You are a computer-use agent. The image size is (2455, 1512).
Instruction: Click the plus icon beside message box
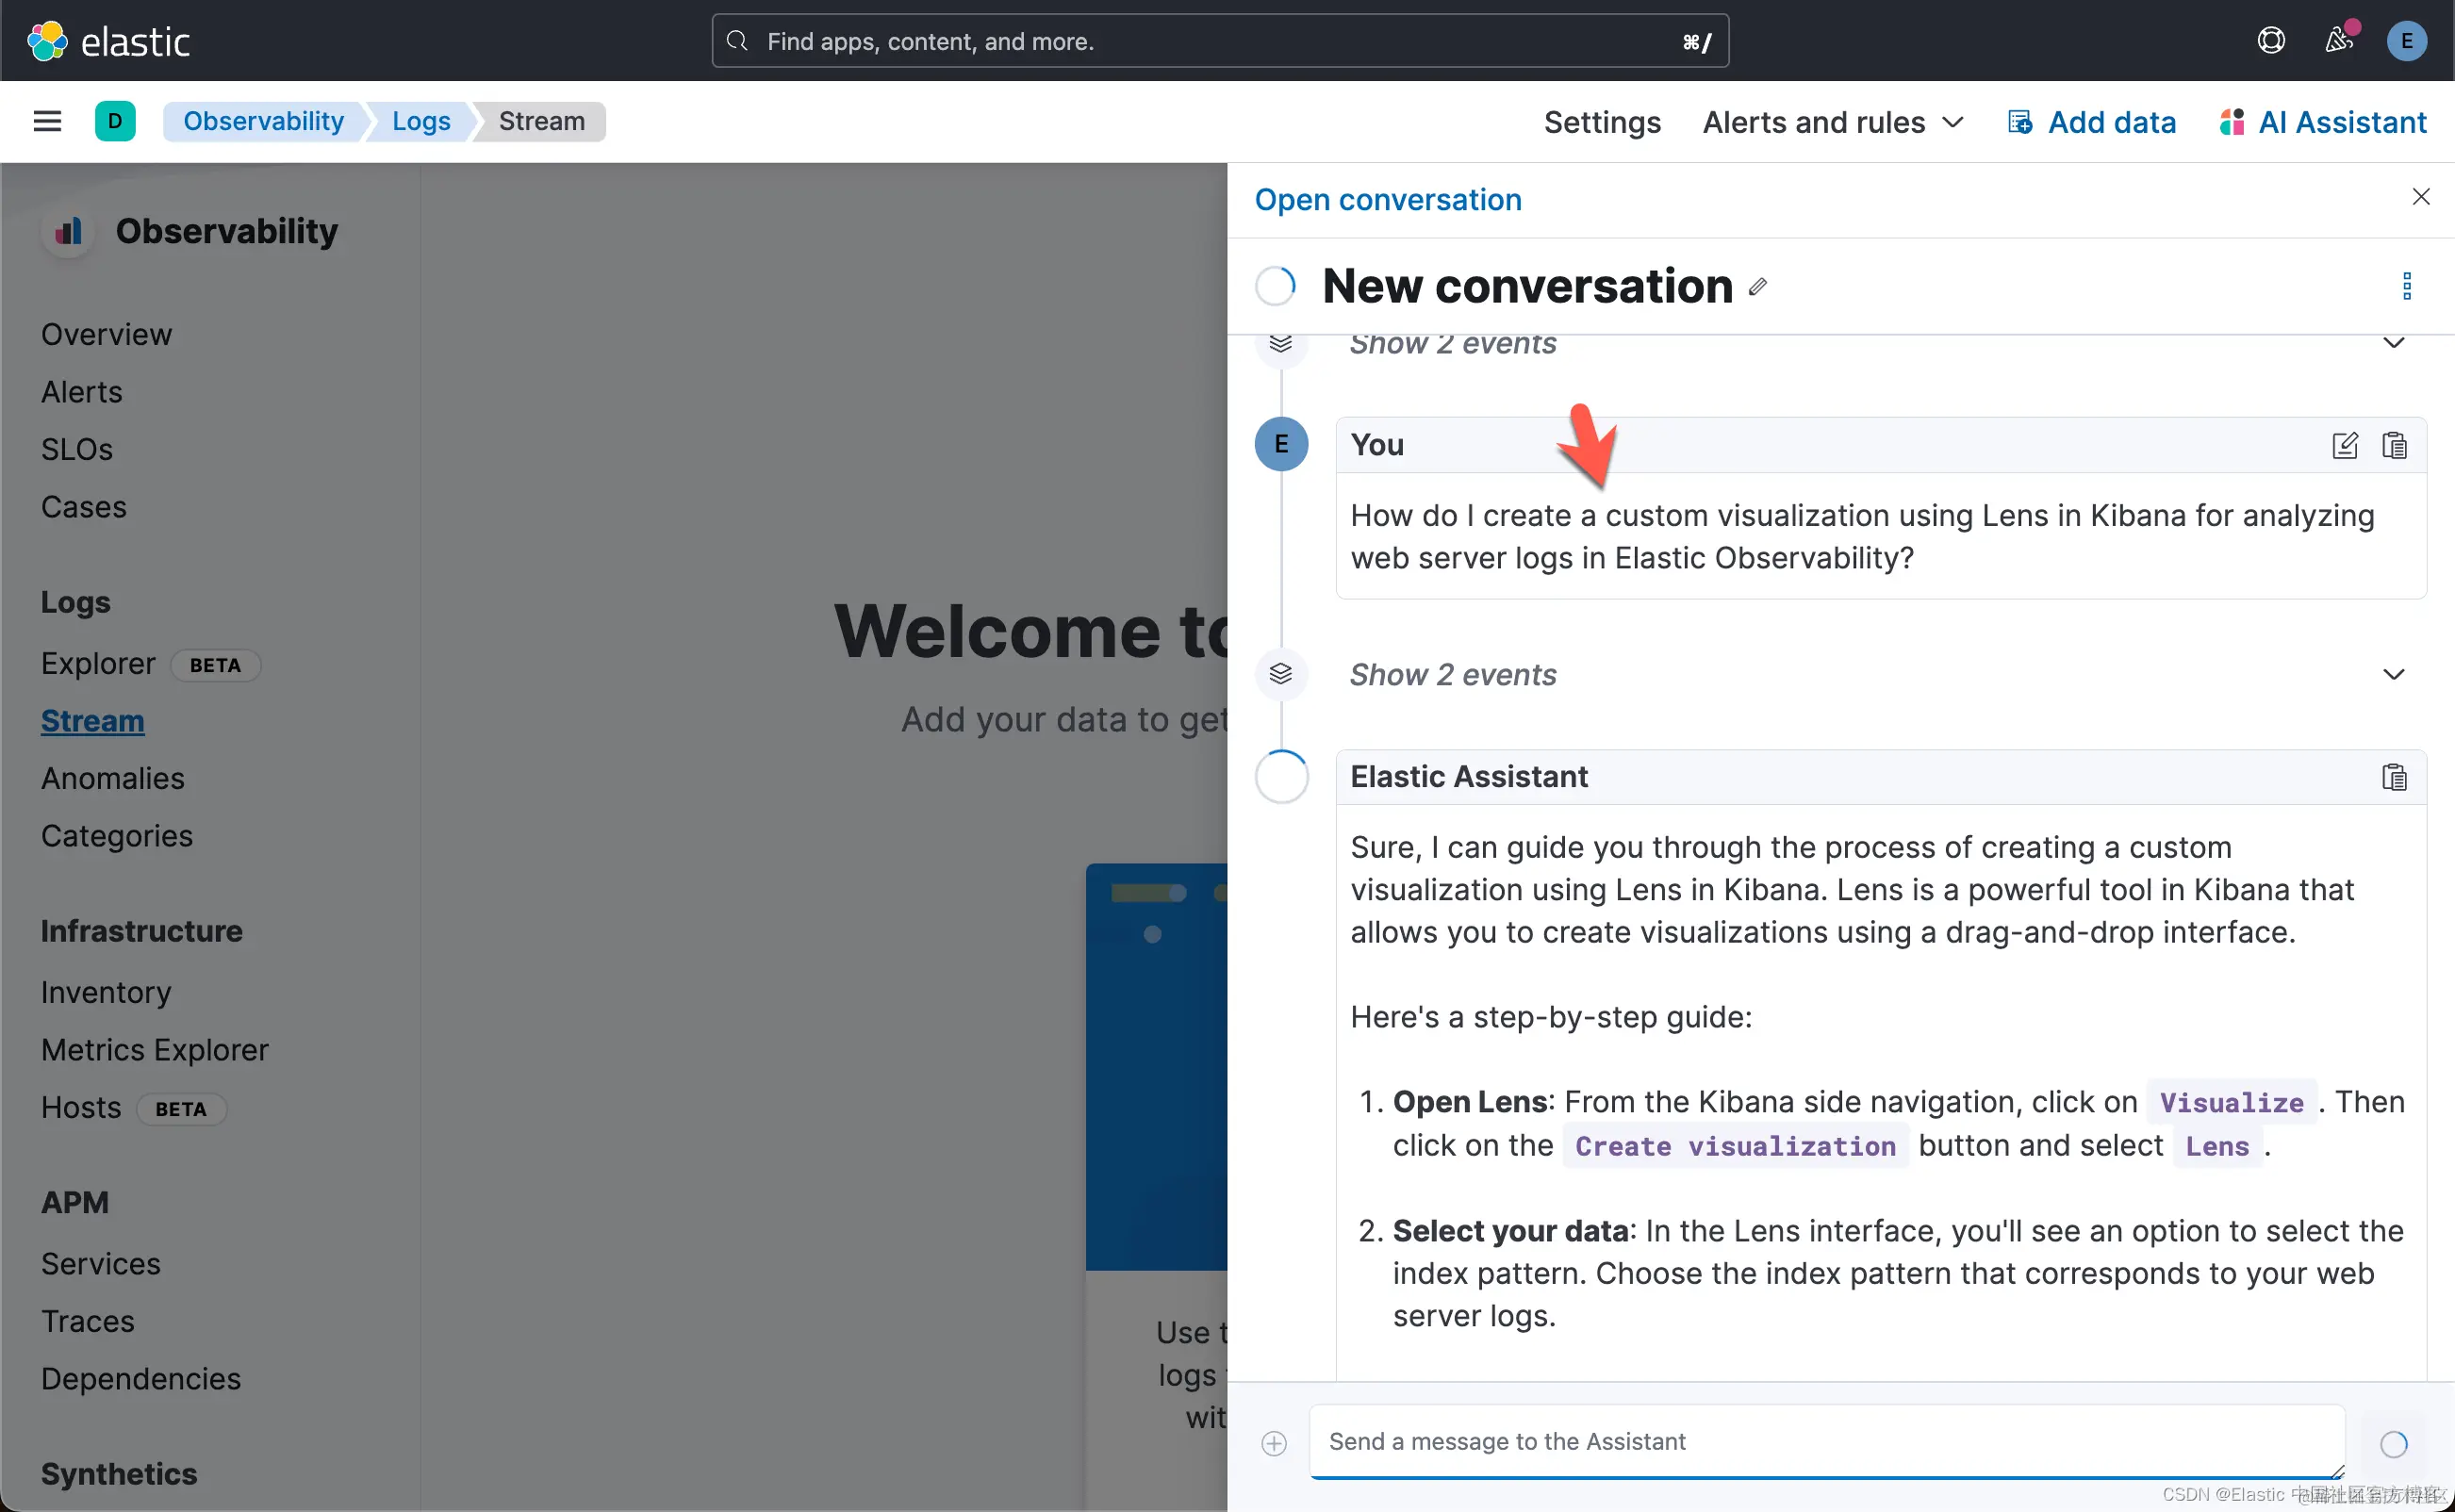pos(1274,1443)
